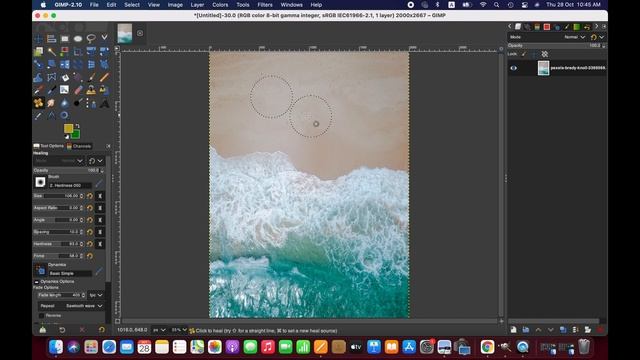Toggle link icon beside Aspect Ratio
The image size is (640, 360).
[100, 208]
